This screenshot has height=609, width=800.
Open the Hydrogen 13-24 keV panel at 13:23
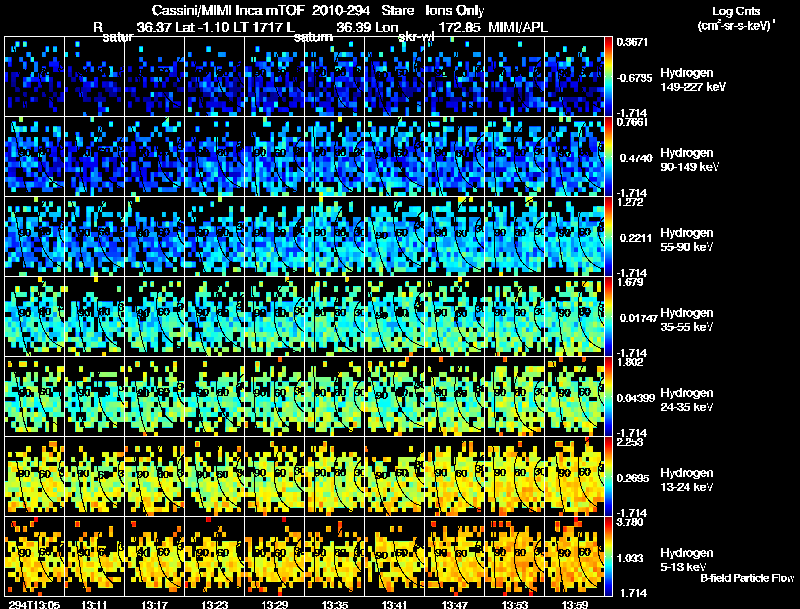(214, 477)
